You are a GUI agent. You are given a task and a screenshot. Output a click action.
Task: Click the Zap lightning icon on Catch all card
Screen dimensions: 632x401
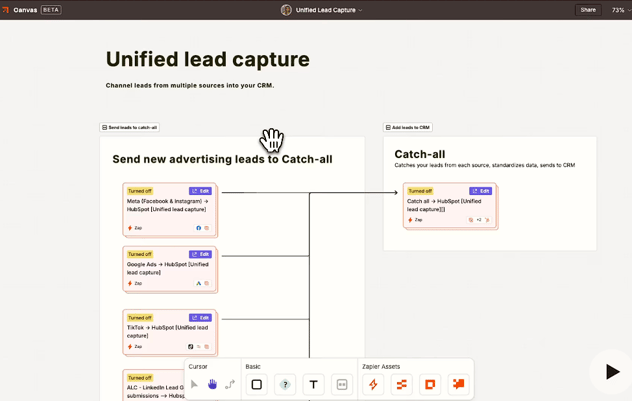click(x=410, y=220)
